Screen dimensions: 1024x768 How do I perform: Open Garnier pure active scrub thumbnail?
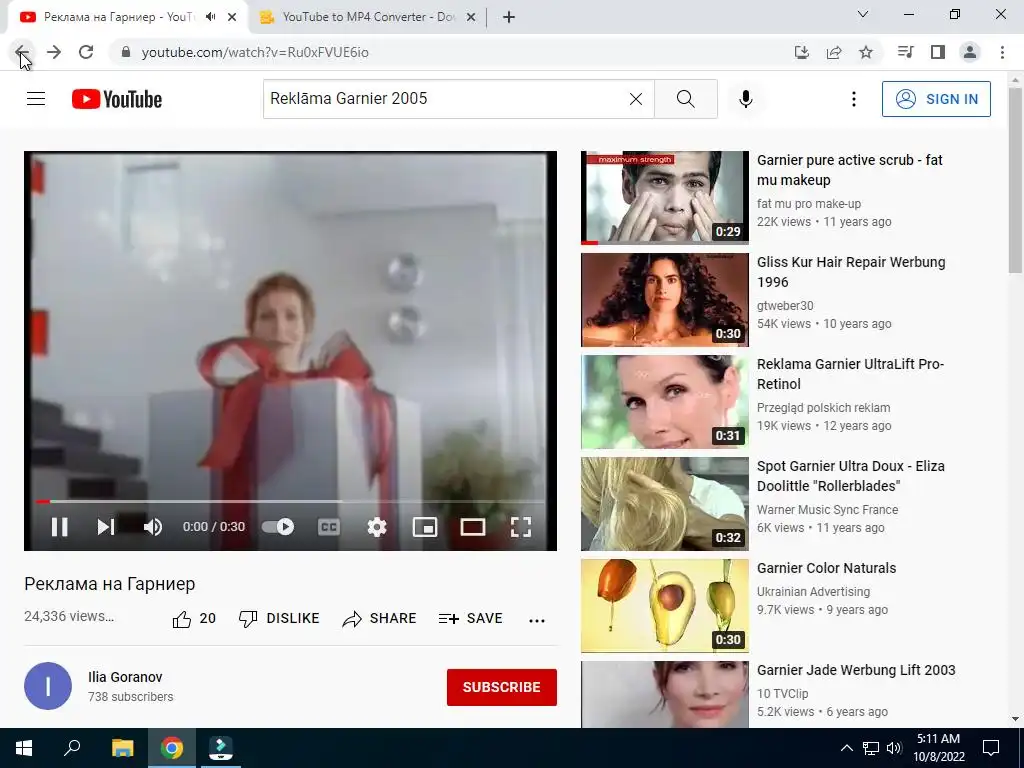click(665, 197)
